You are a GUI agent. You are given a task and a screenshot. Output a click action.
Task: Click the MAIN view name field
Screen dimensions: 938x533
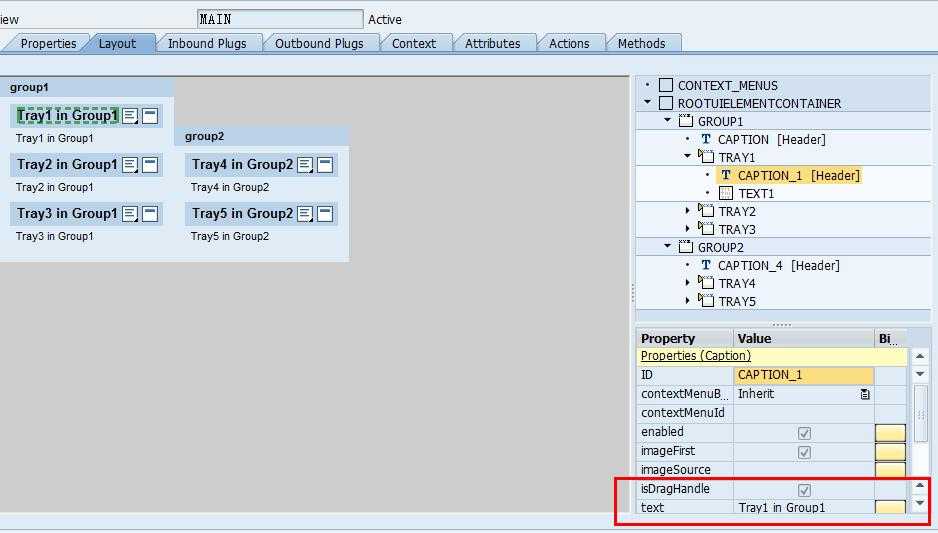[x=279, y=19]
